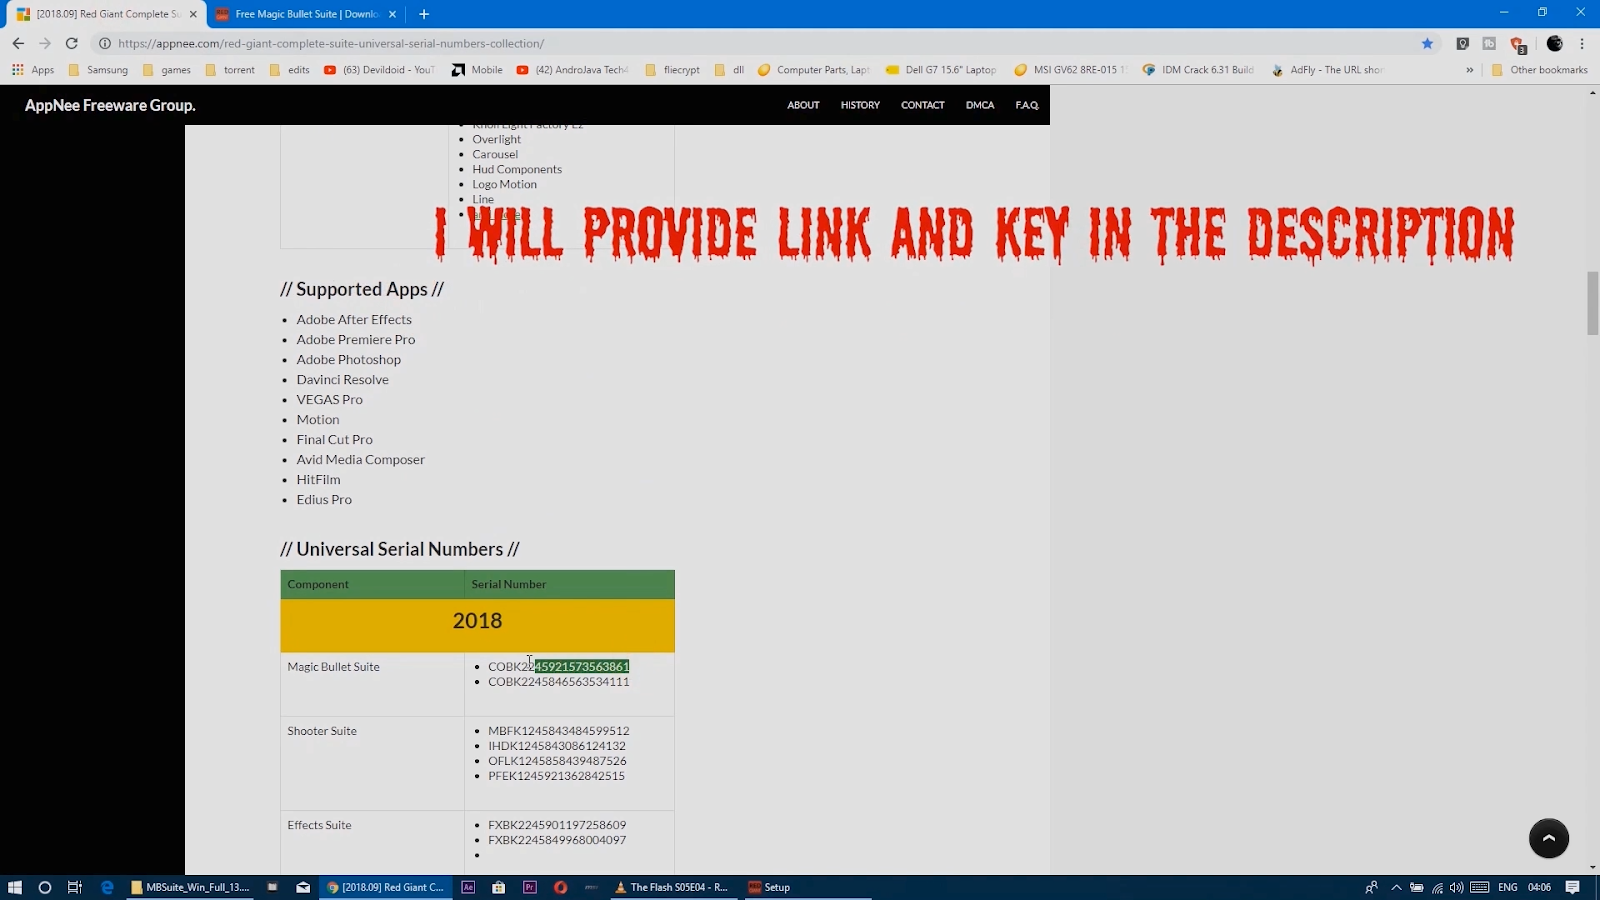Open the Action Center notifications icon

(x=1573, y=887)
